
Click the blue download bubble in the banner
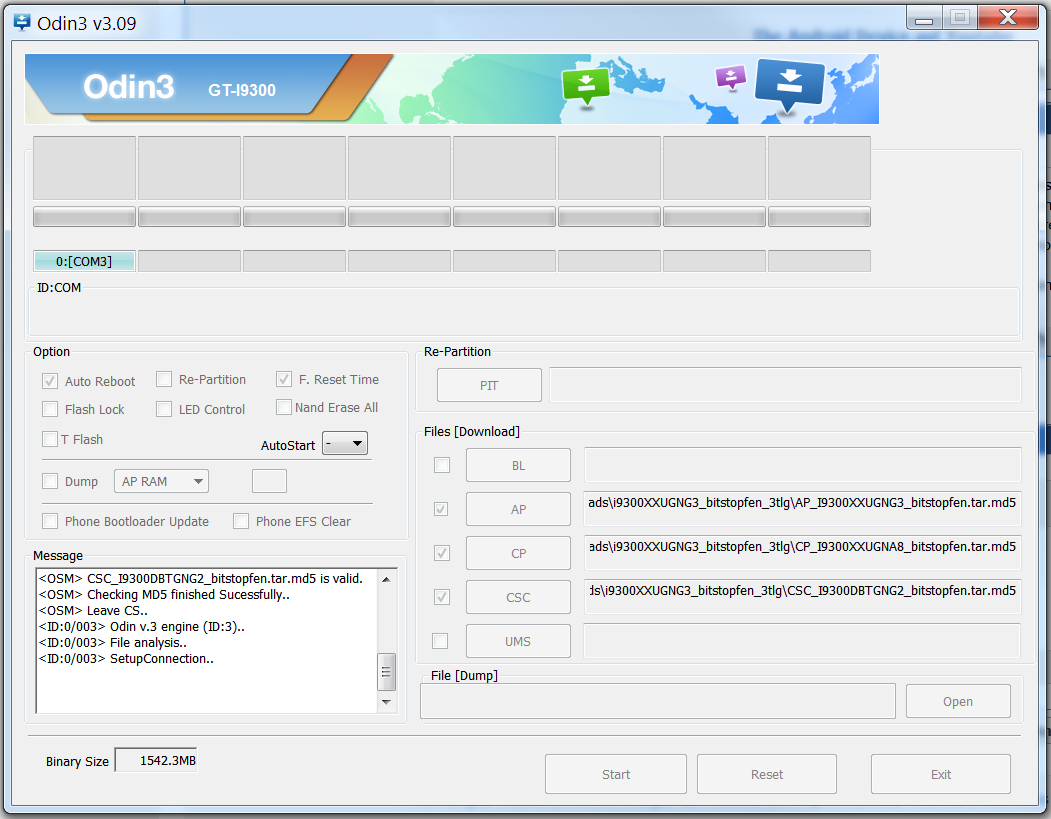tap(790, 84)
